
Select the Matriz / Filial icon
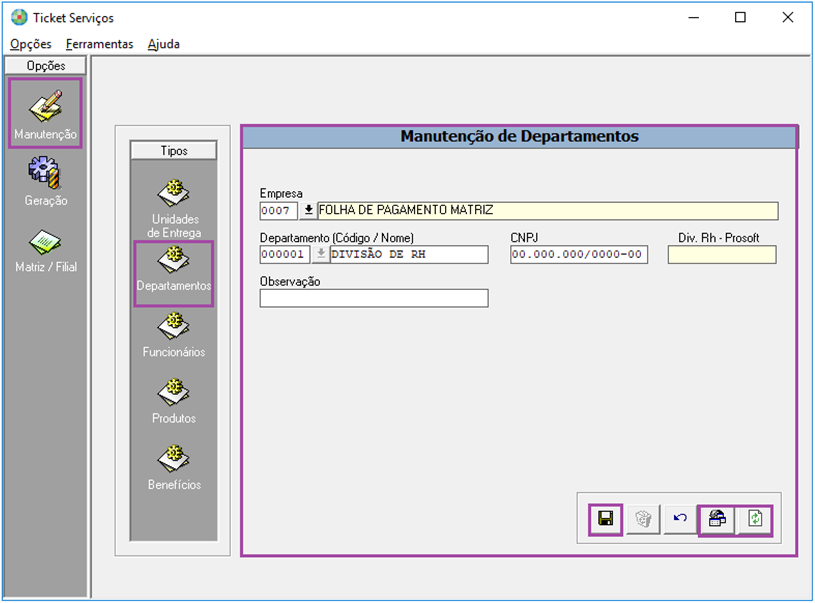click(x=45, y=243)
